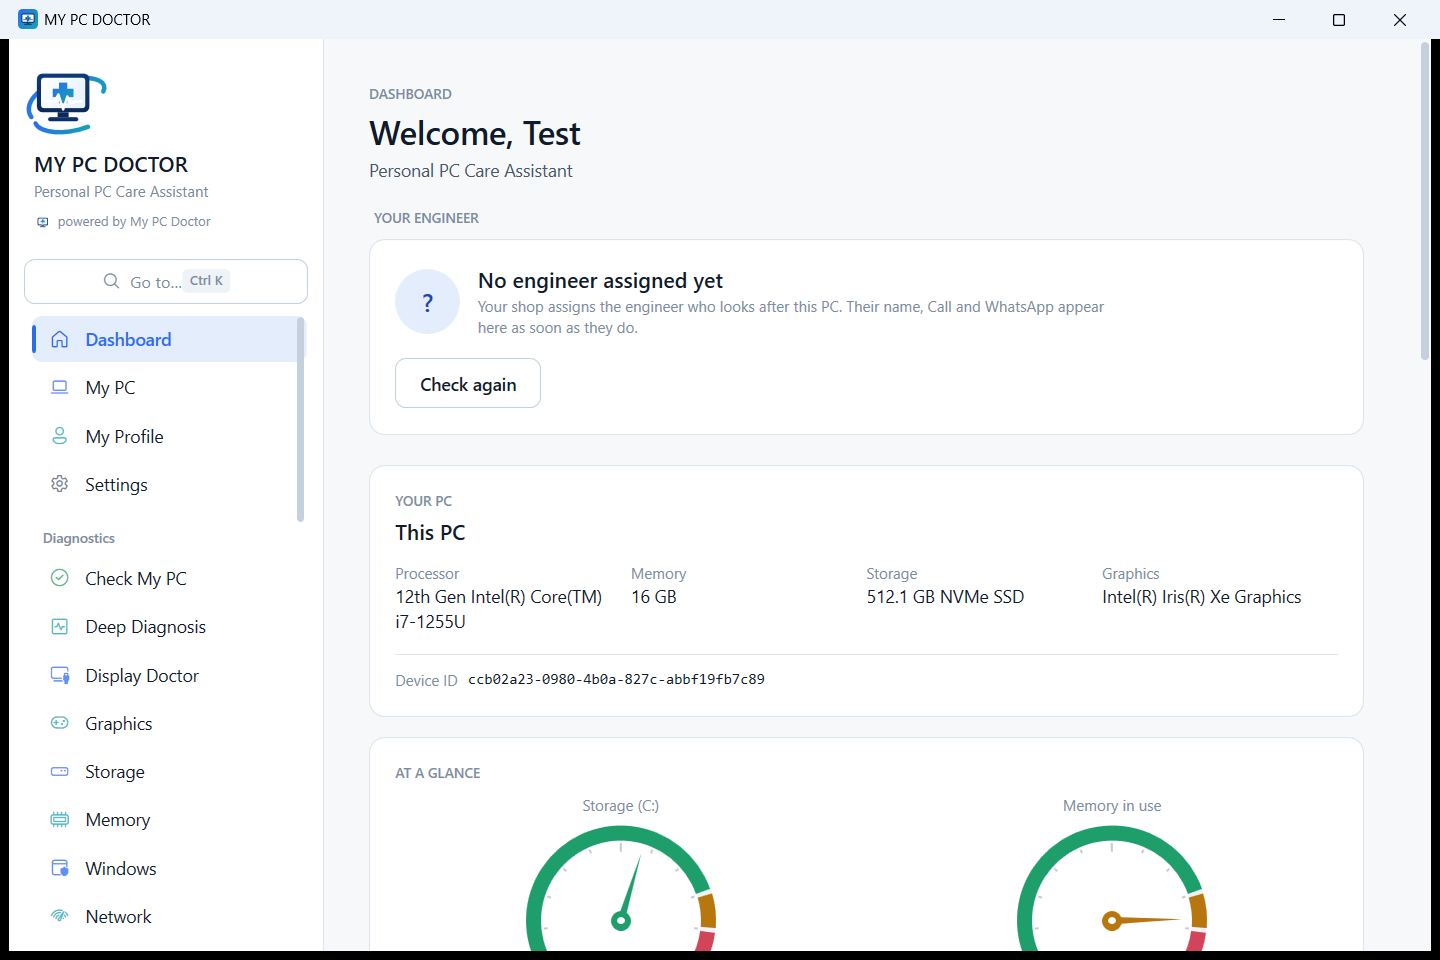Click the Go to... search field
Screen dimensions: 1440x960
166,281
